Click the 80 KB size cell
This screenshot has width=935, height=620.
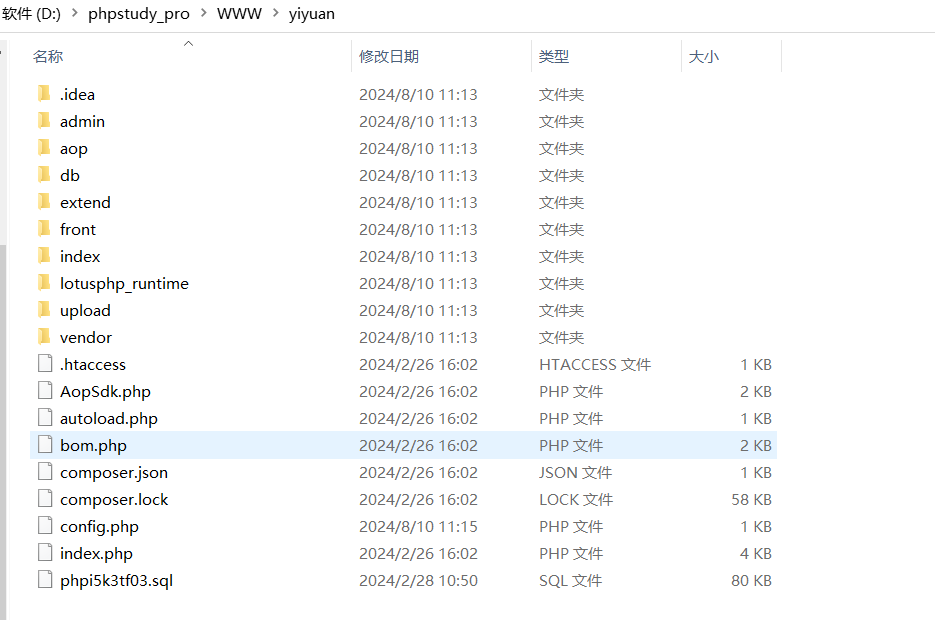[x=751, y=581]
